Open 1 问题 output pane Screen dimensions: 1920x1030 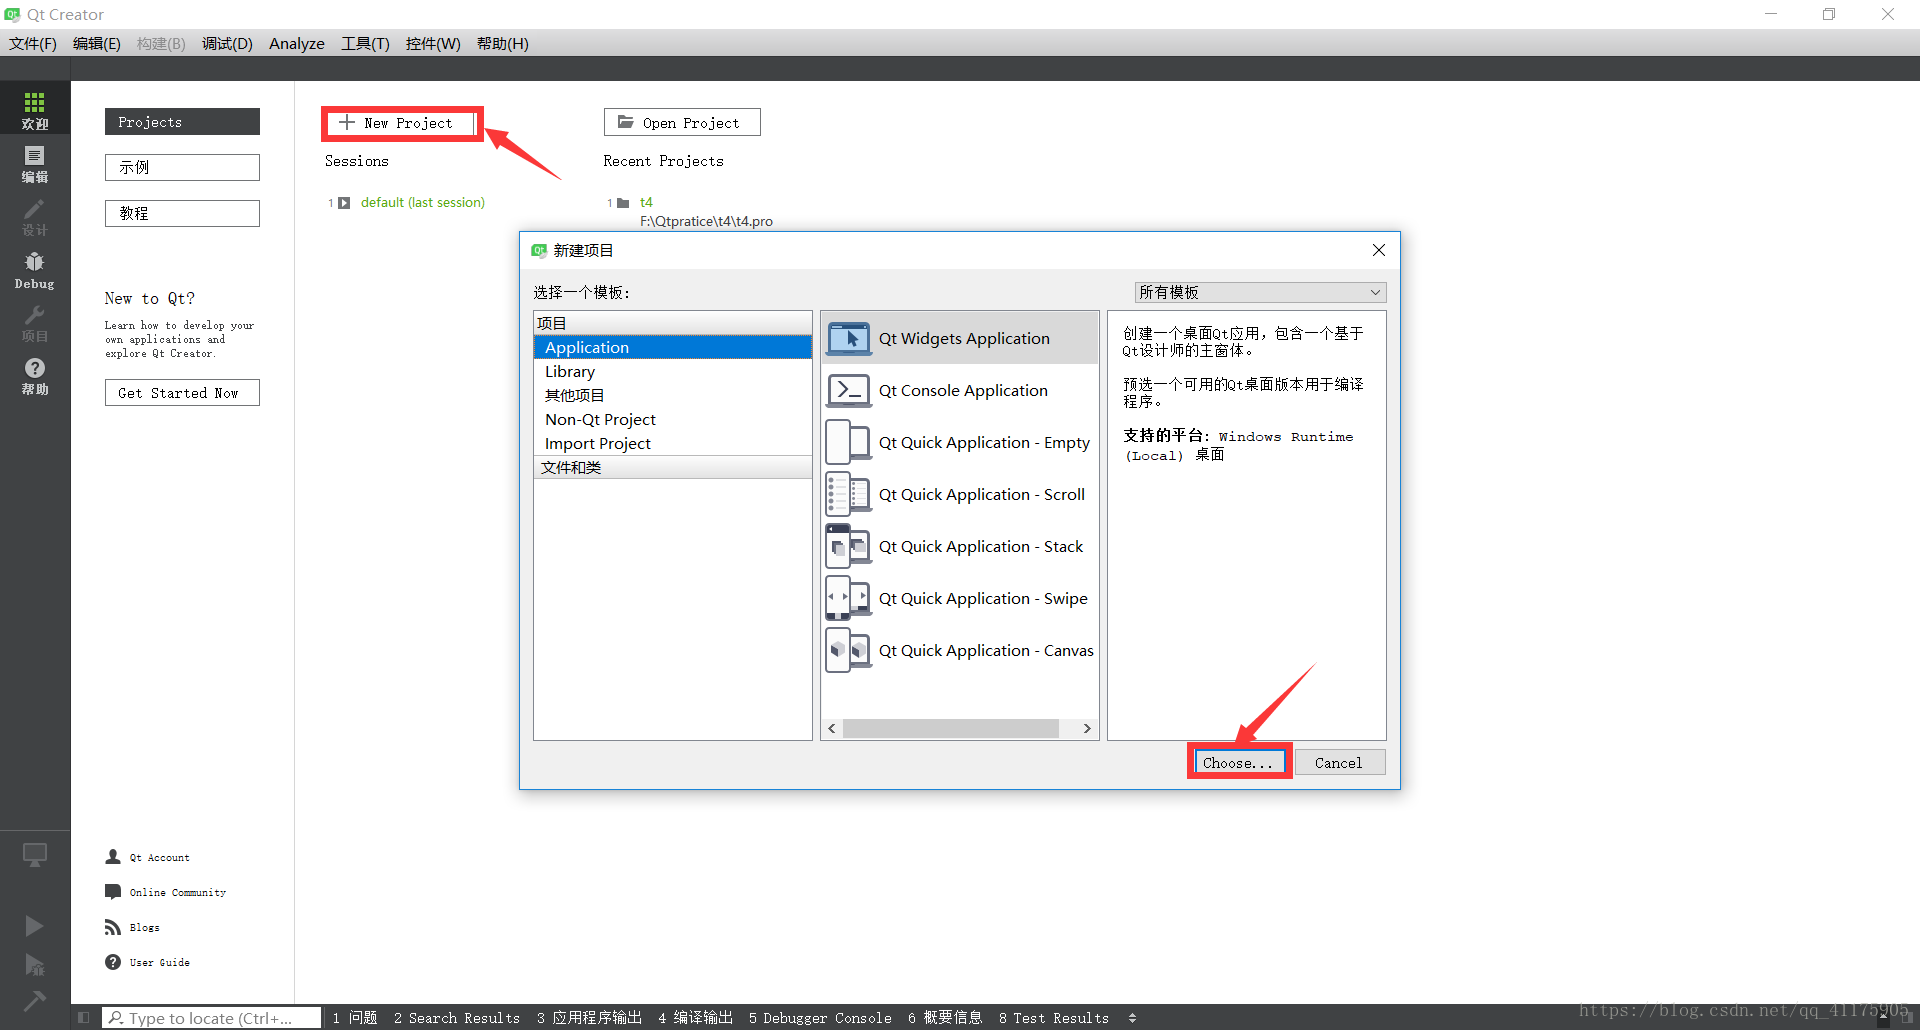[x=355, y=1018]
